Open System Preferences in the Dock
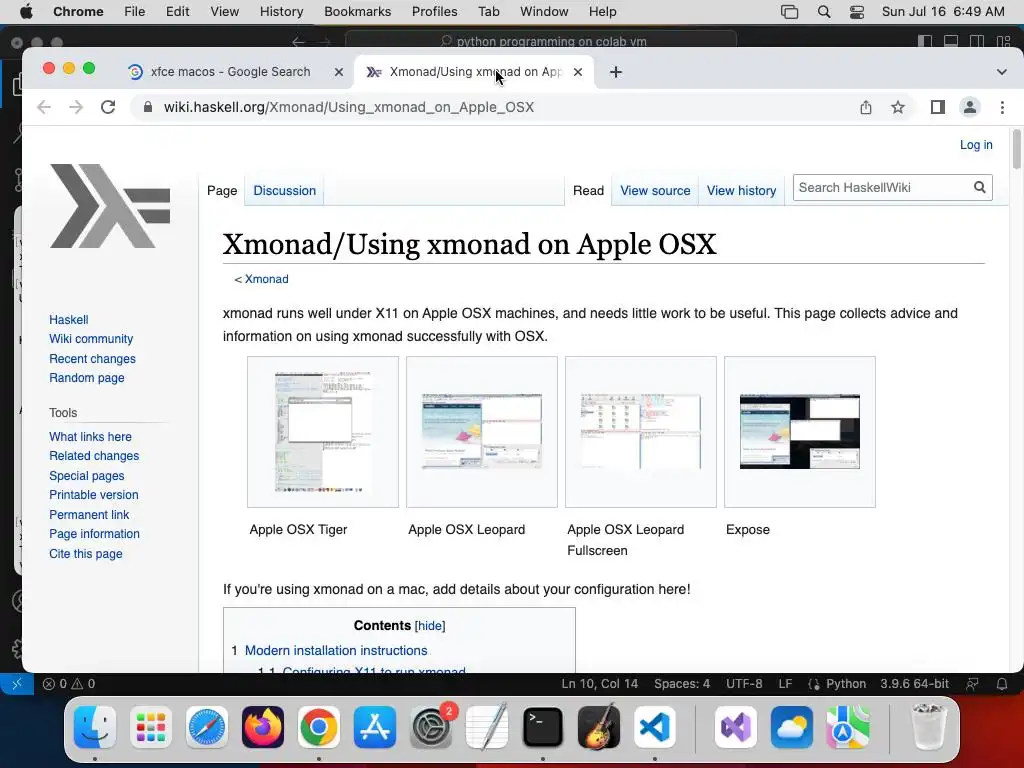The width and height of the screenshot is (1024, 768). coord(431,727)
